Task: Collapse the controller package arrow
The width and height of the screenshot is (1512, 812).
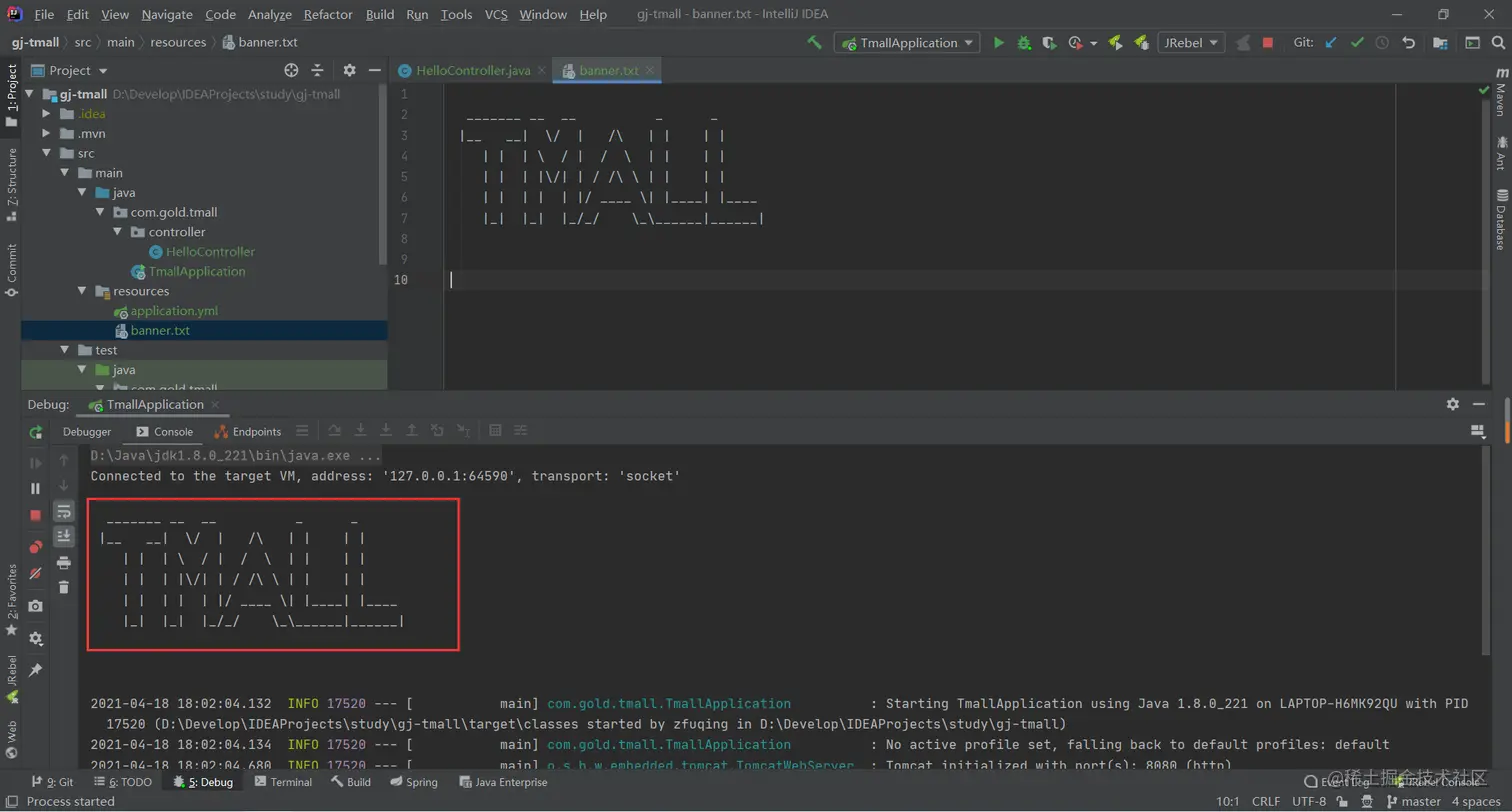Action: point(118,232)
